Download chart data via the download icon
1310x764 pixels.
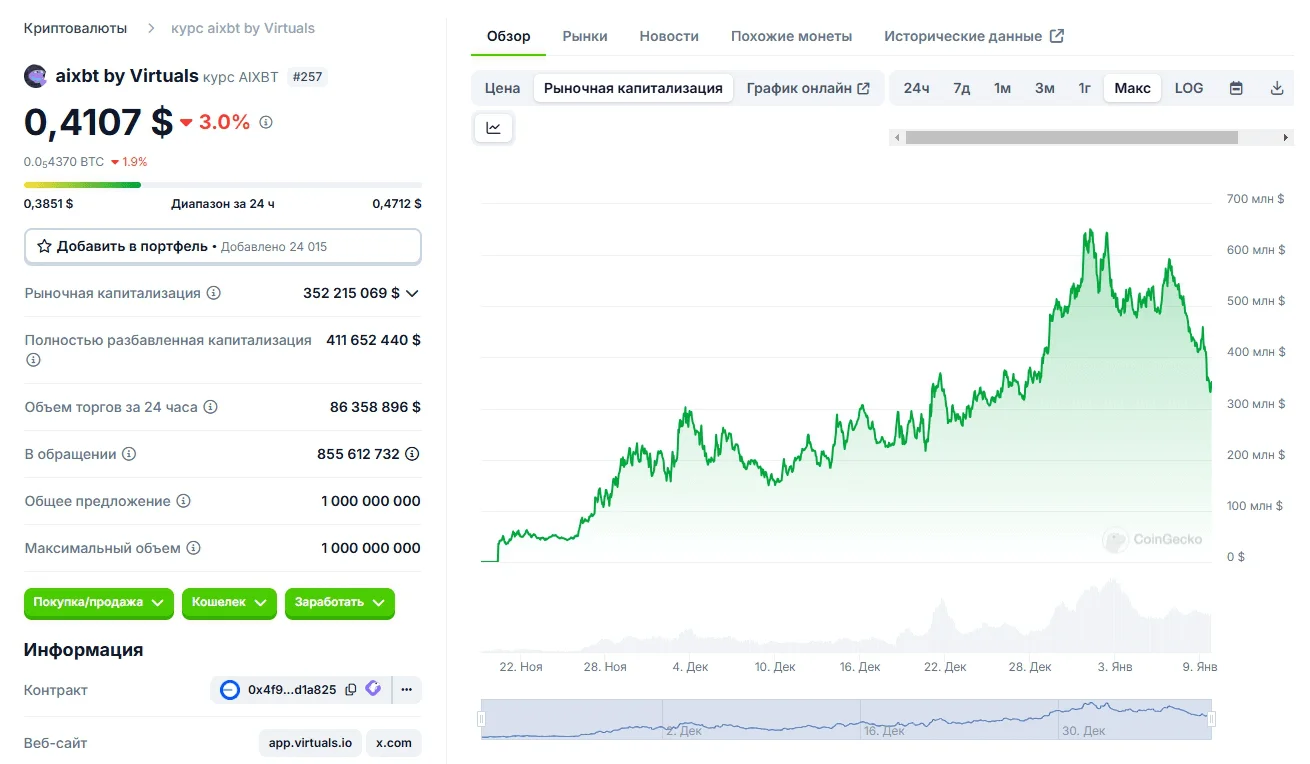pyautogui.click(x=1277, y=88)
